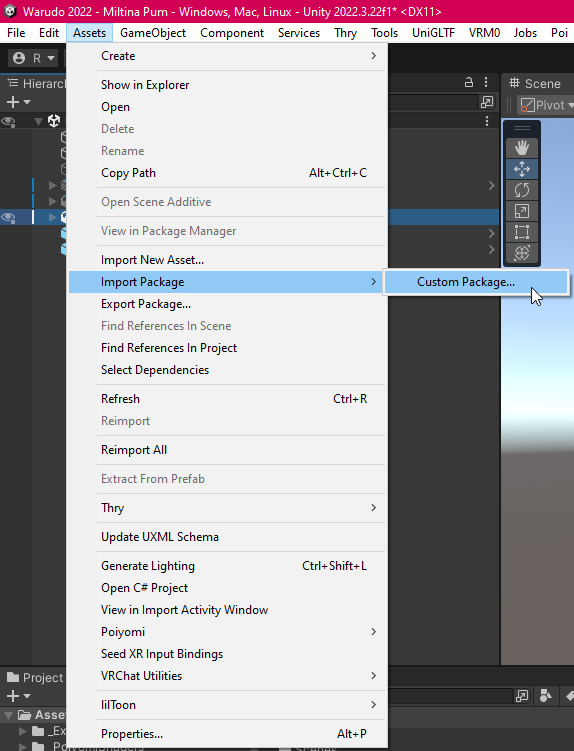
Task: Collapse the scene root in Hierarchy
Action: (x=38, y=121)
